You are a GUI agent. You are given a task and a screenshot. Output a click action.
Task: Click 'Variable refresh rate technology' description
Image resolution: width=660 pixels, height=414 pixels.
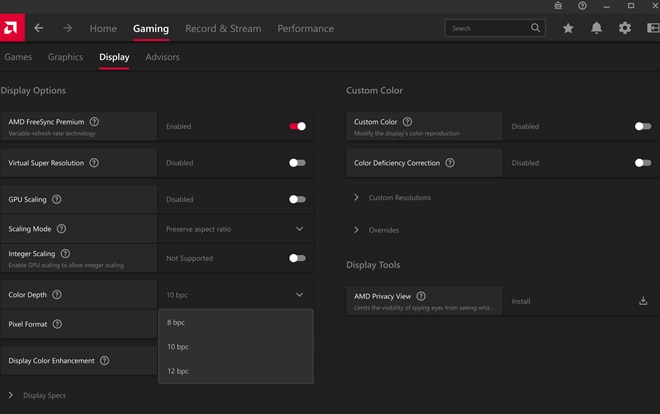(52, 133)
